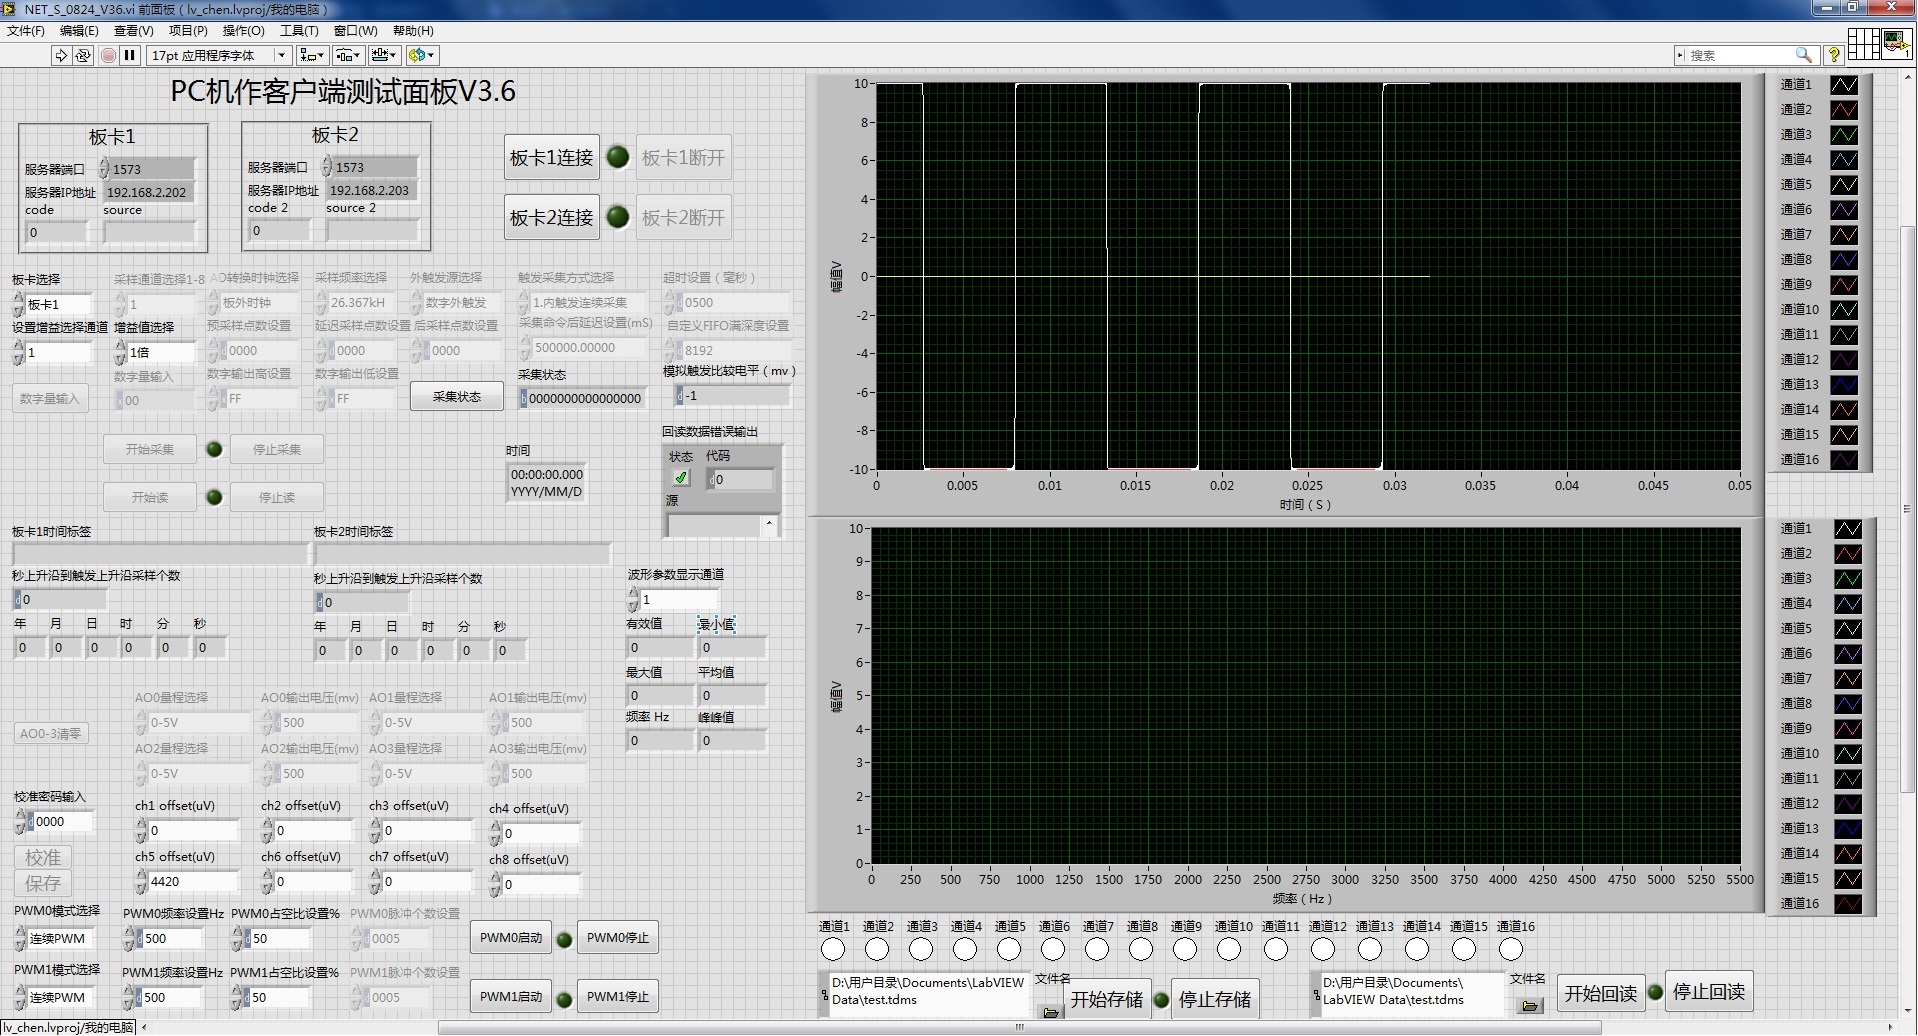Click 通道16 plot icon in lower legend

1848,904
